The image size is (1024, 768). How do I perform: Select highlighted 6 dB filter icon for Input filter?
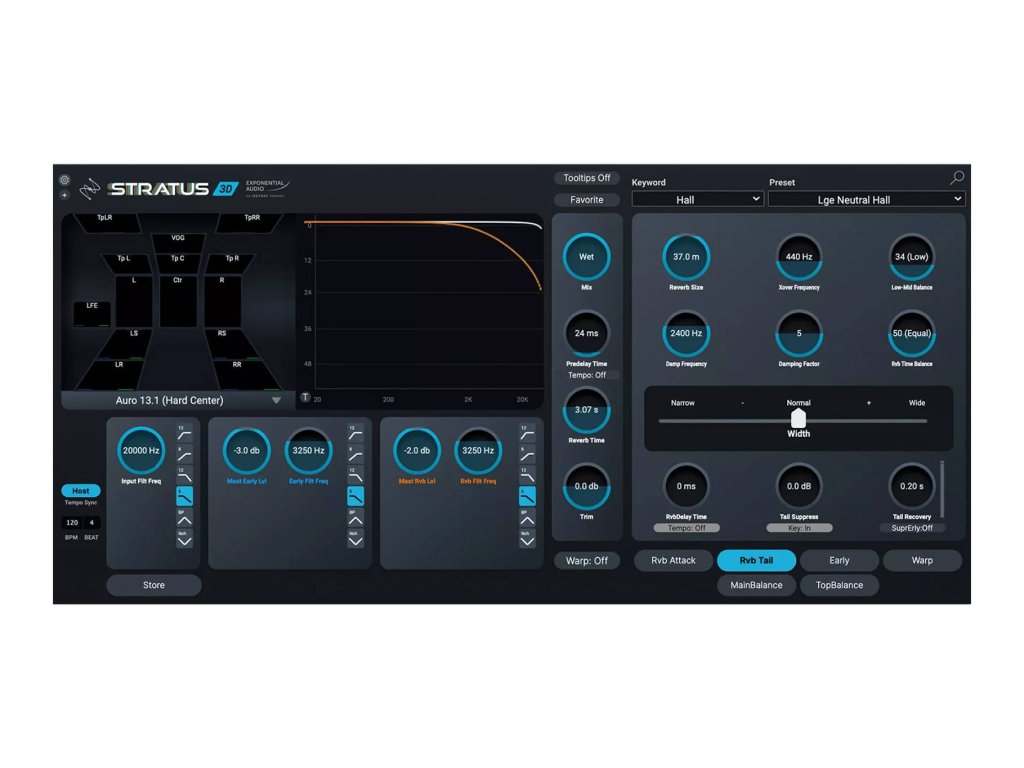pyautogui.click(x=185, y=496)
